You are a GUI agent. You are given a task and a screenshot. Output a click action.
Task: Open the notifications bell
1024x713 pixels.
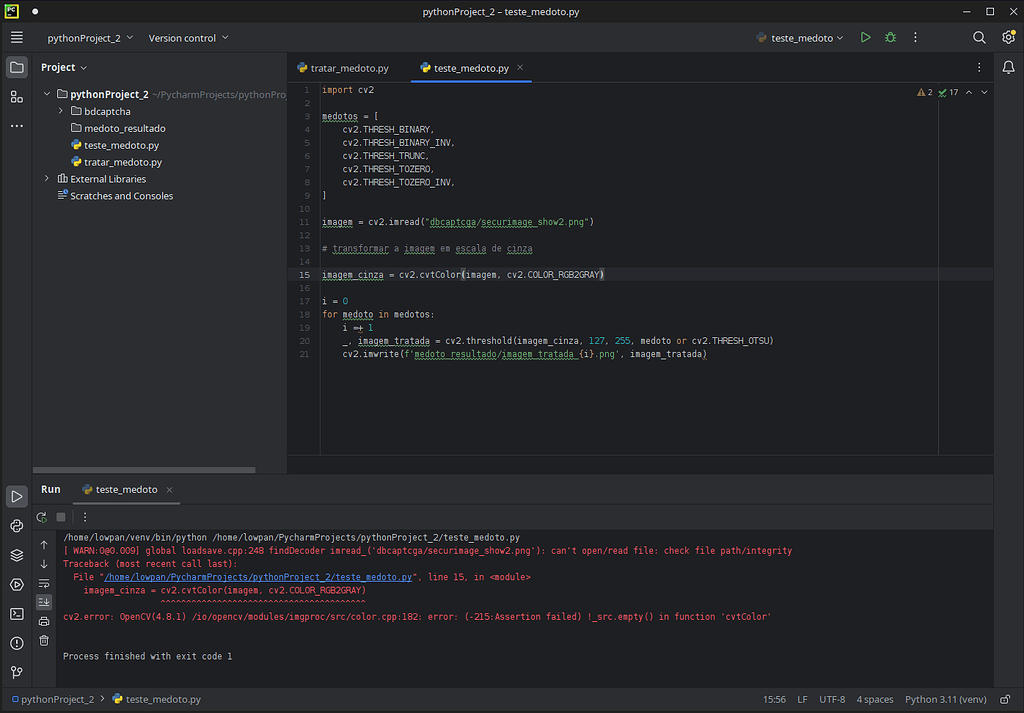(1008, 67)
